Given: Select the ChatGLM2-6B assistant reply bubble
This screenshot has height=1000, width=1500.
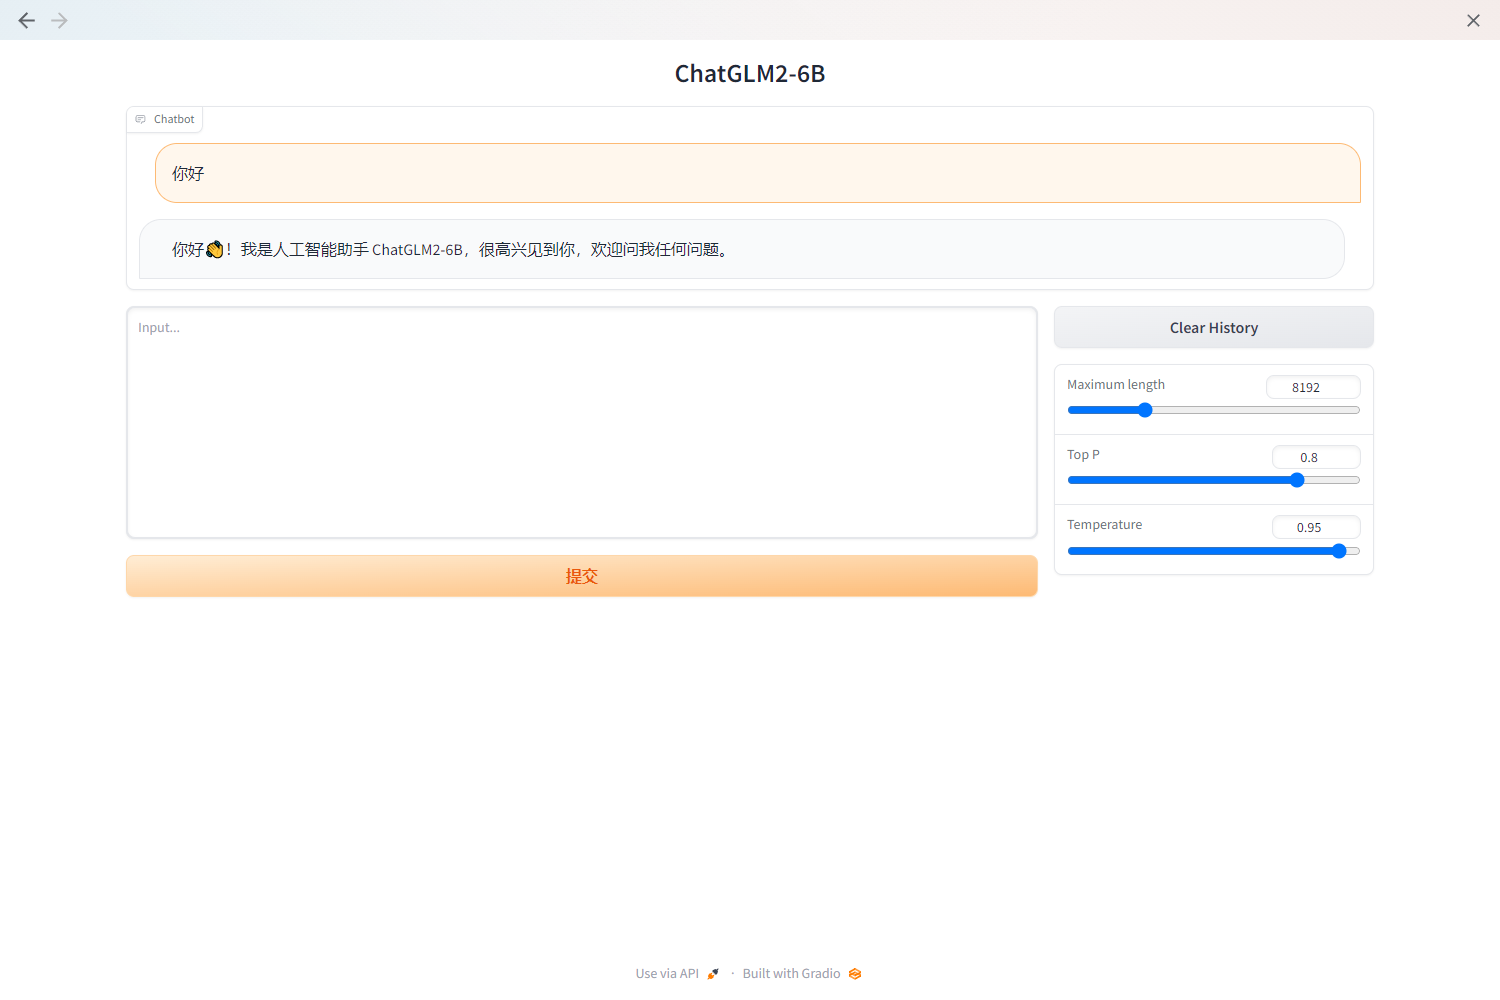Looking at the screenshot, I should tap(742, 249).
